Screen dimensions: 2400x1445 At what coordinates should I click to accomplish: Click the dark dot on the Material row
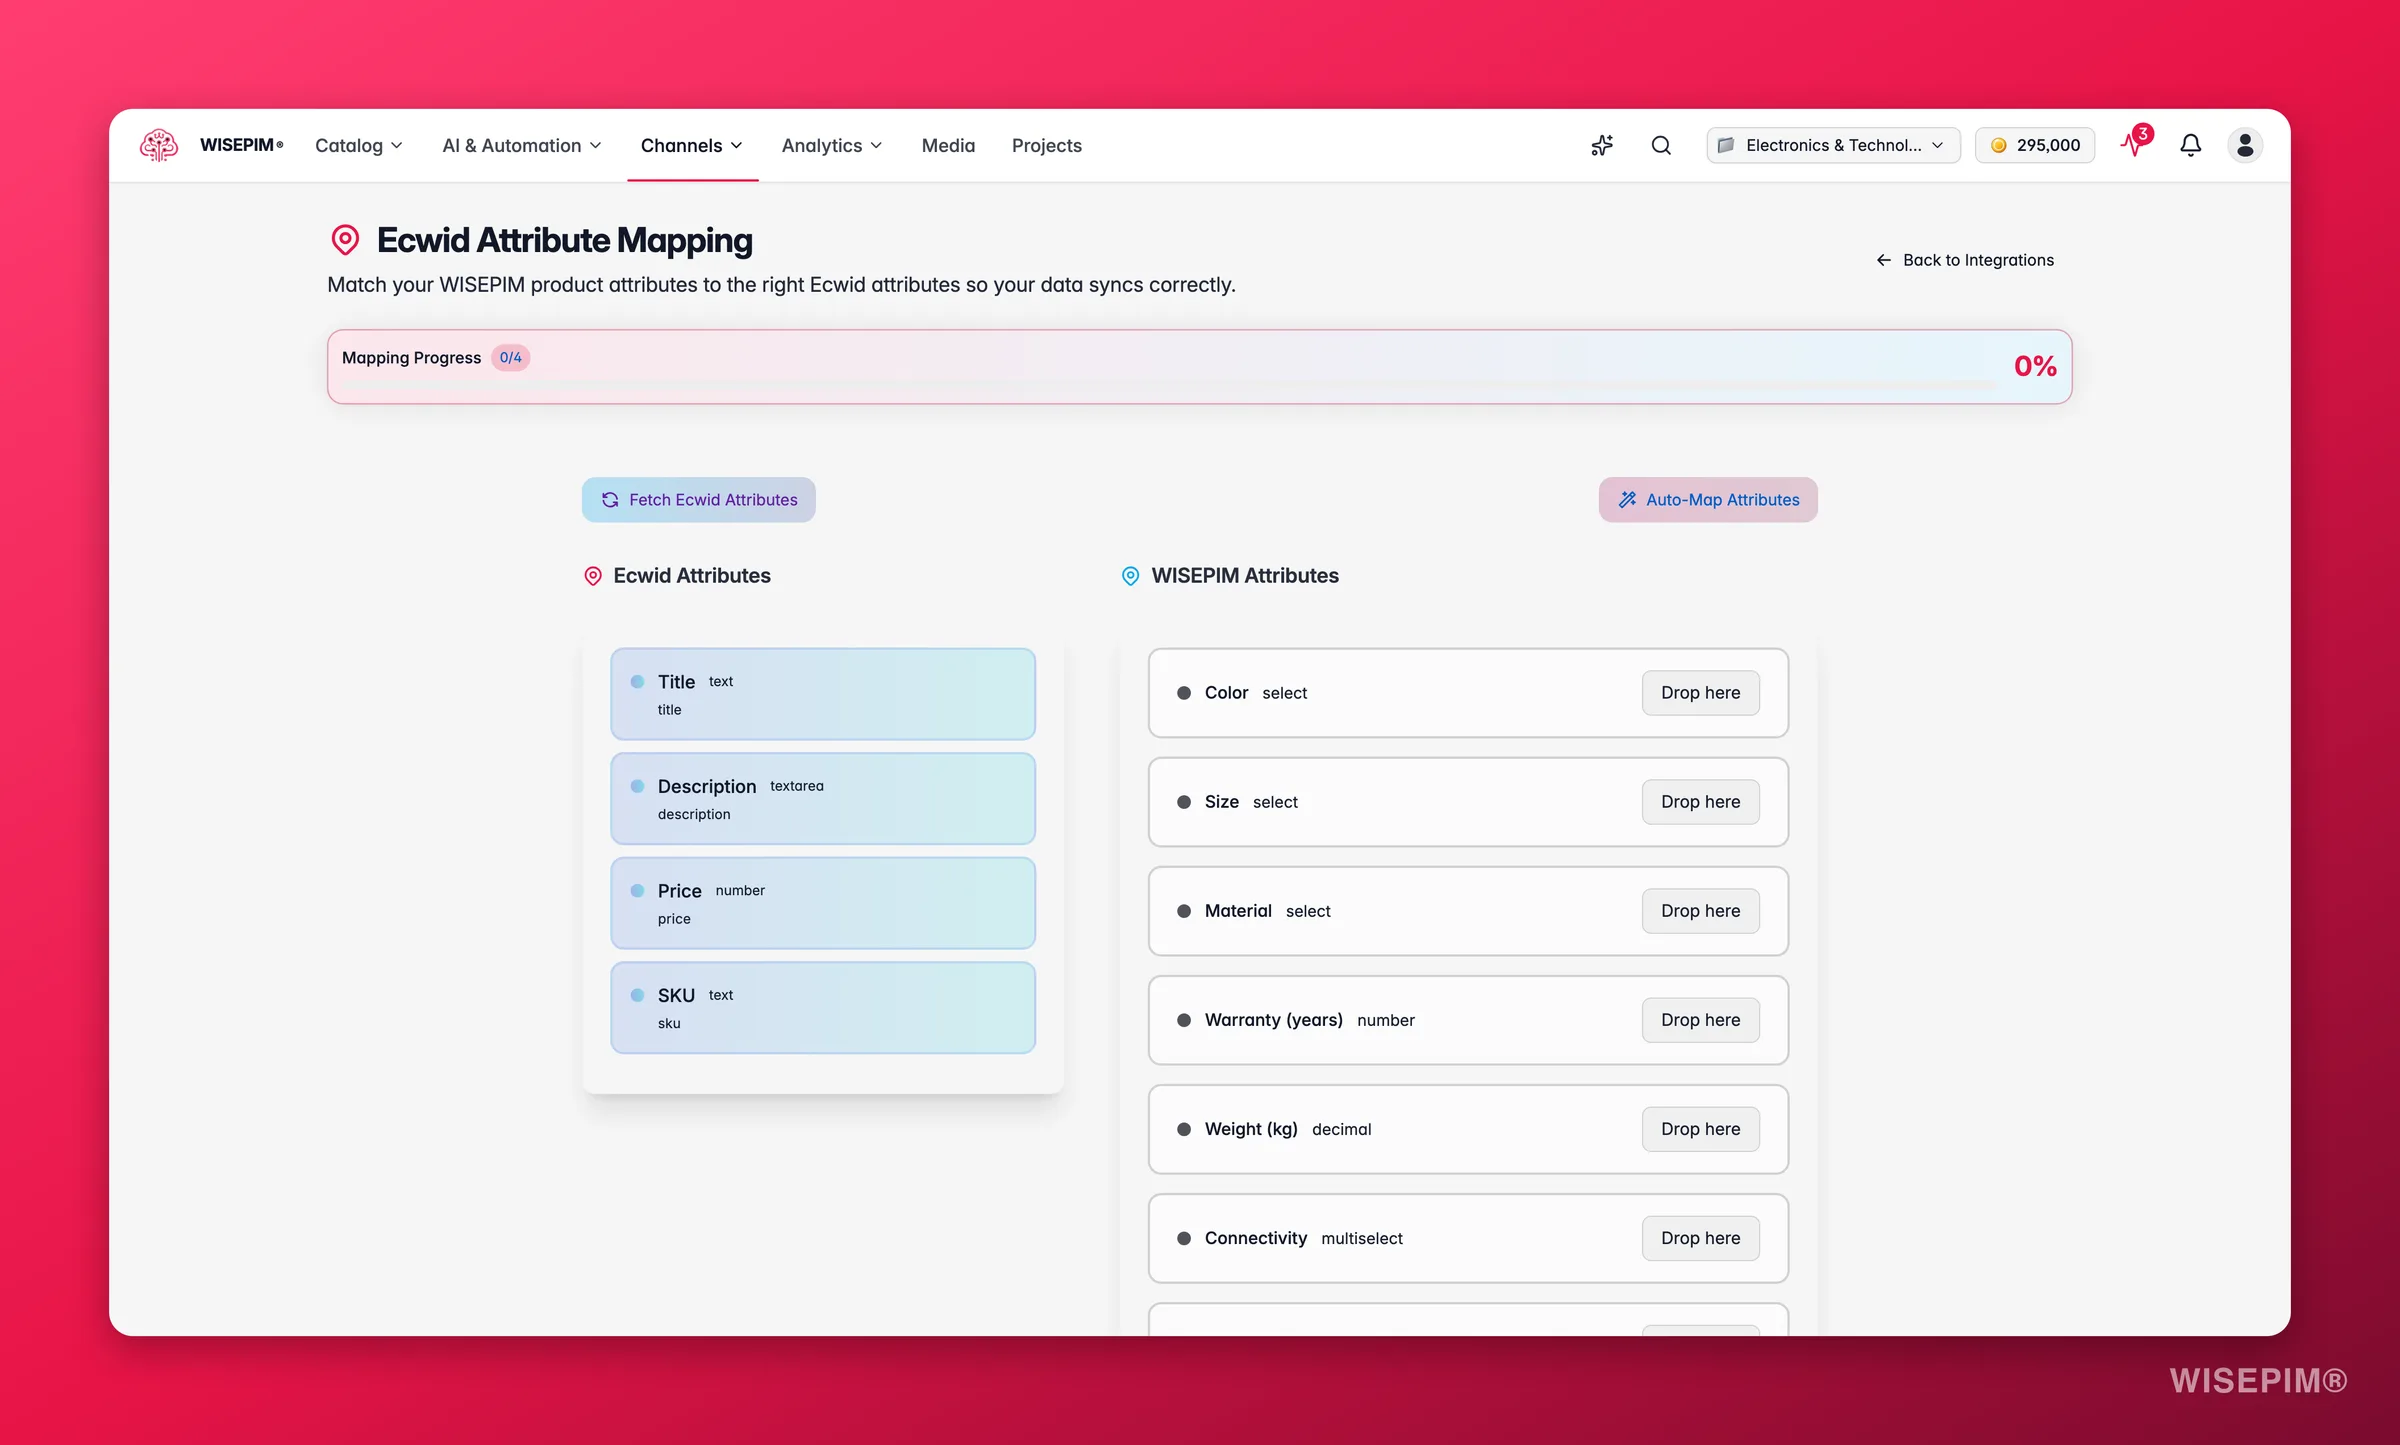1184,911
